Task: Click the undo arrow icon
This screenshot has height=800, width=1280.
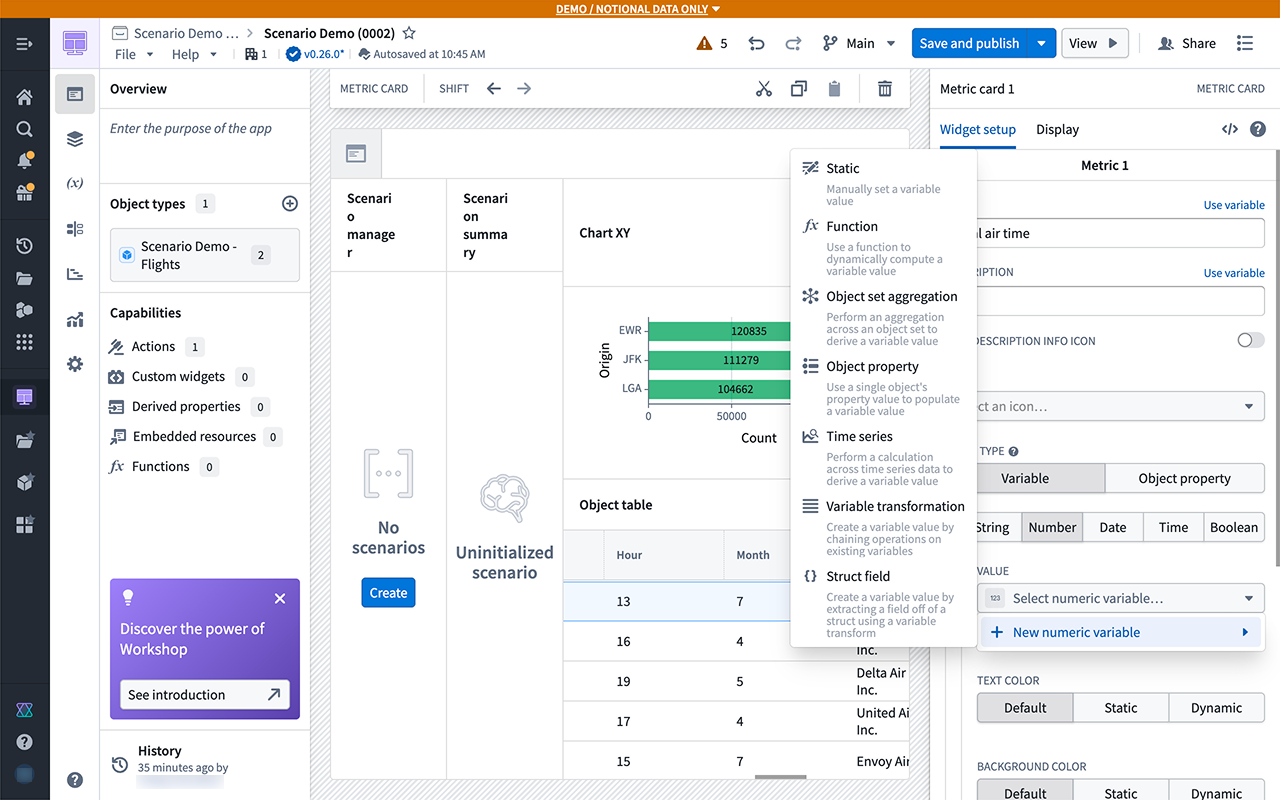Action: click(757, 43)
